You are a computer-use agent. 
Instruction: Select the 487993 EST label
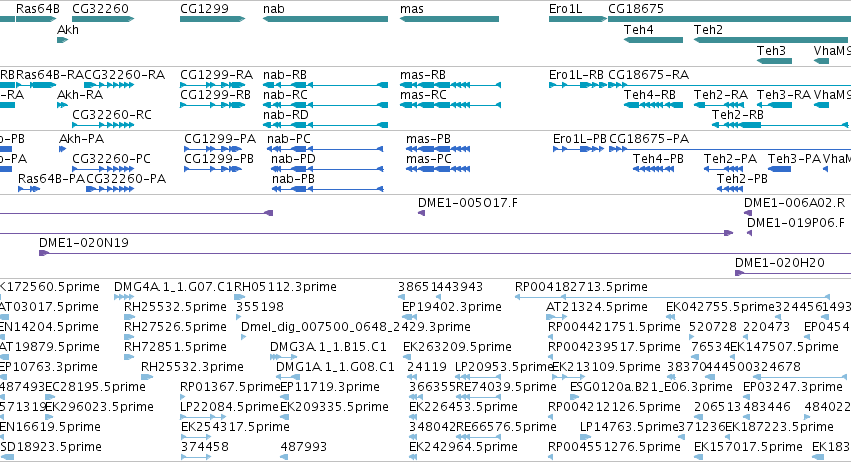[303, 447]
